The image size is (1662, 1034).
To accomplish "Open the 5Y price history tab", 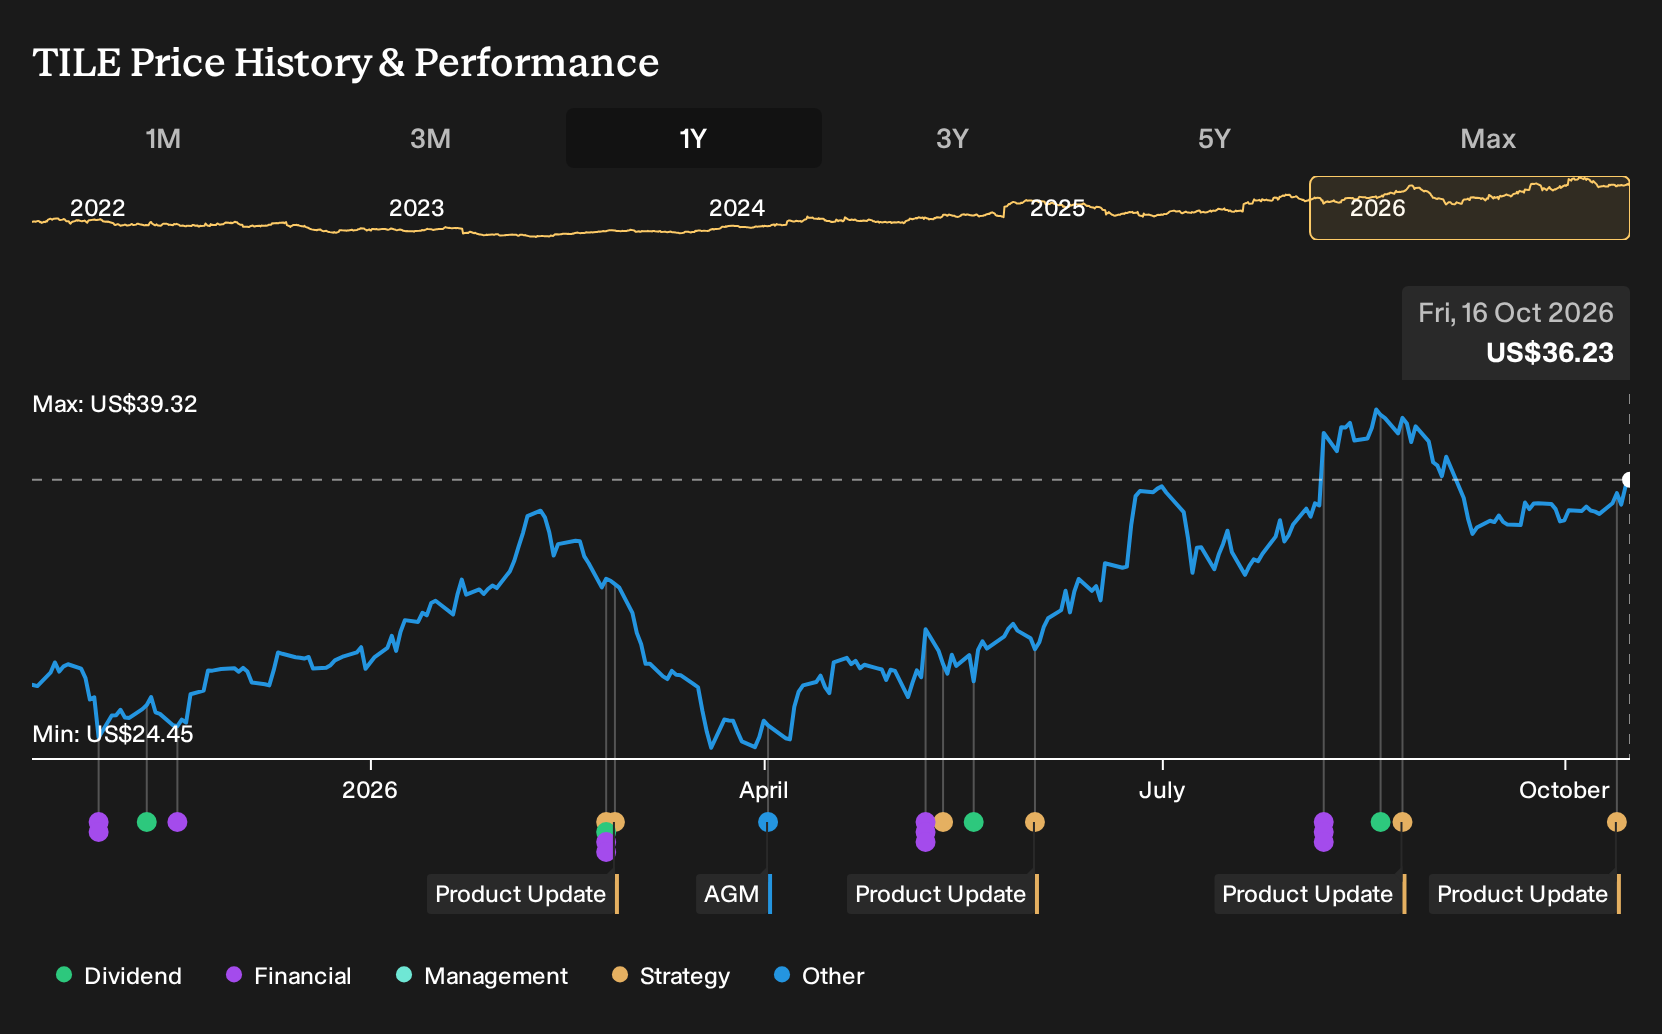I will pos(1214,138).
